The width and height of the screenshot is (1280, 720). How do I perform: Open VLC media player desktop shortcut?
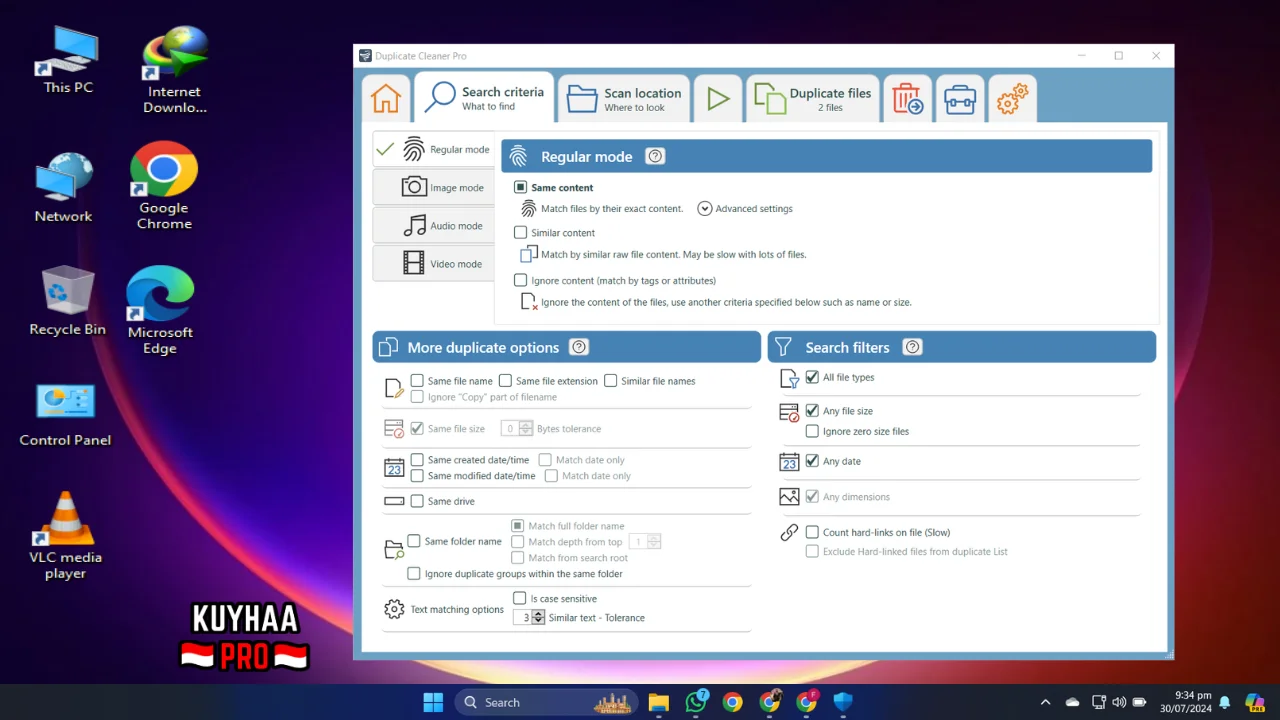coord(66,536)
